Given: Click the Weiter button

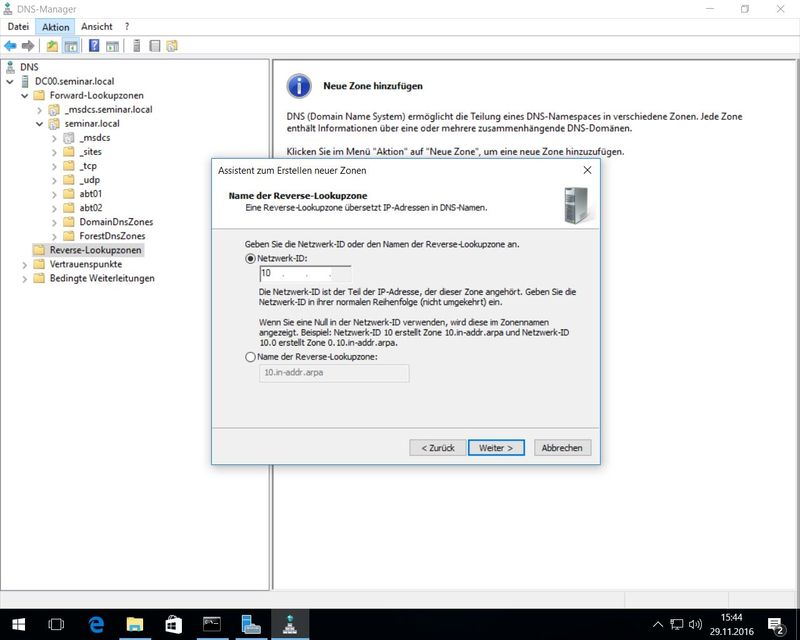Looking at the screenshot, I should click(x=496, y=448).
